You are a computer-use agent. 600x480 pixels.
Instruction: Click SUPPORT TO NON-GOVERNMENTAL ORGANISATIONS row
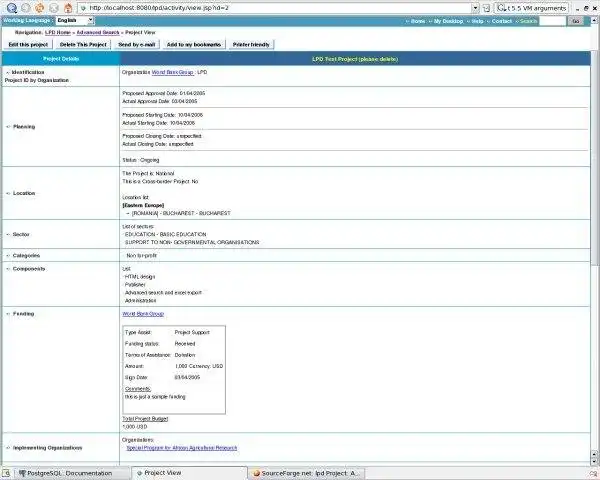click(192, 242)
